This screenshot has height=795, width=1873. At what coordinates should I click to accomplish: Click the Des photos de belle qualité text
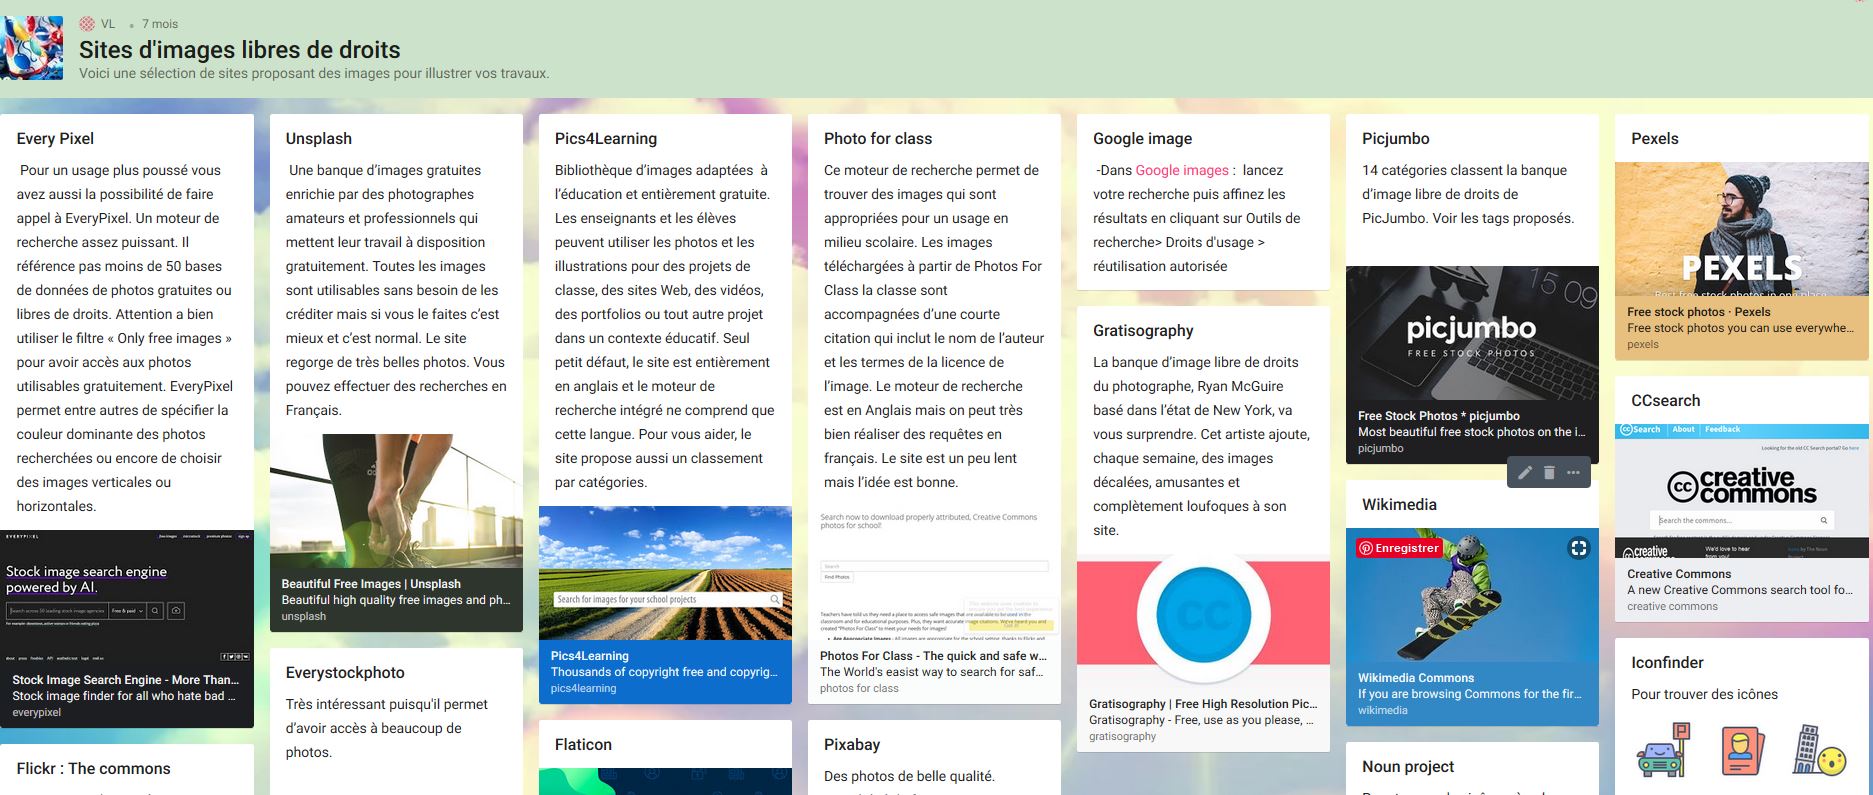909,776
